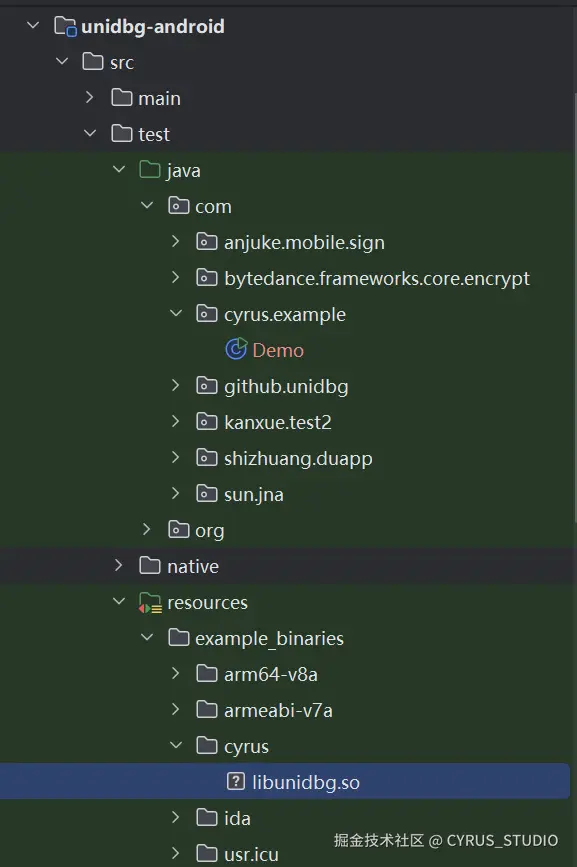Click the java test sources folder icon

click(150, 170)
